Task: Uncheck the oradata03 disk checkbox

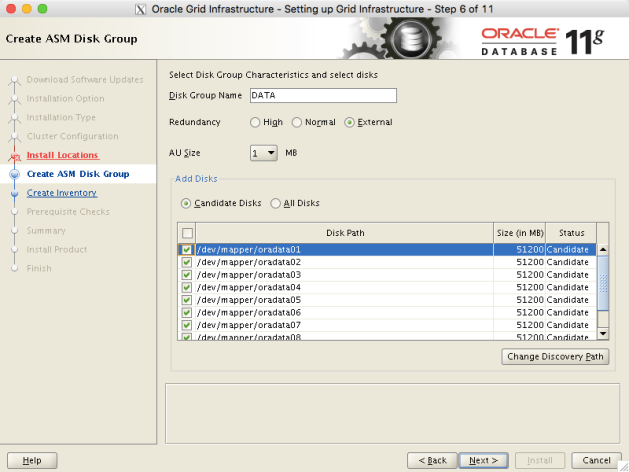Action: 187,275
